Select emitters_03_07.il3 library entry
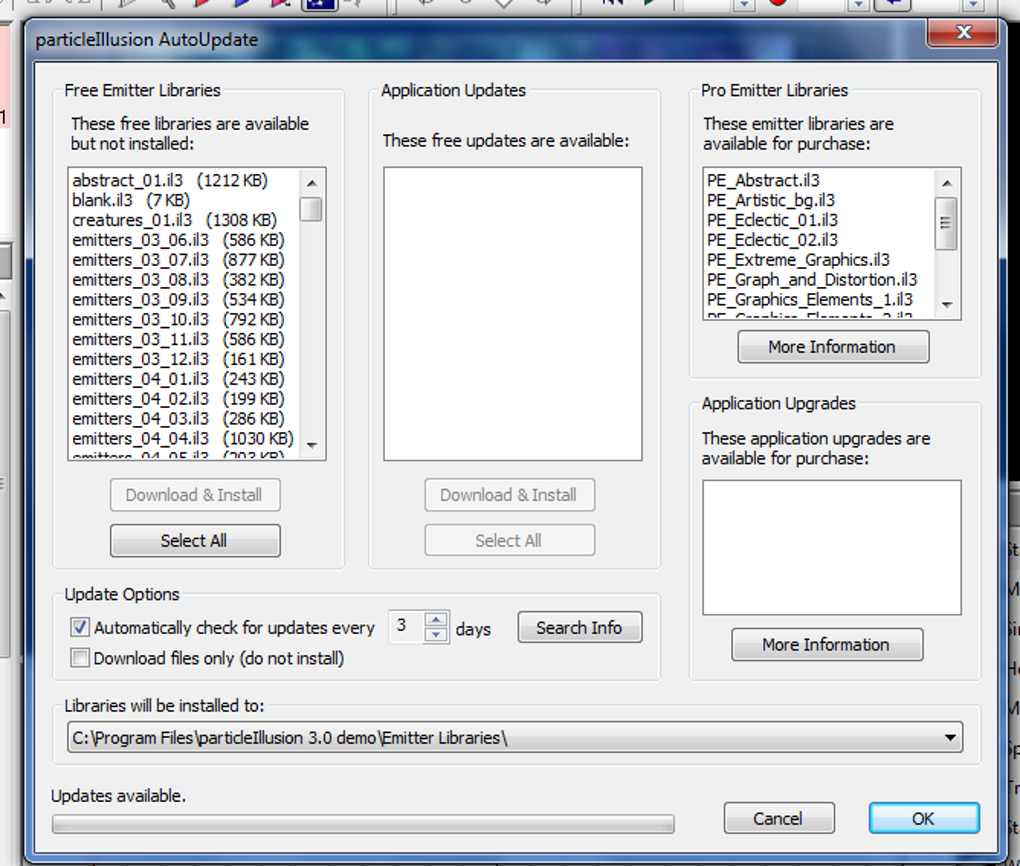 (178, 260)
